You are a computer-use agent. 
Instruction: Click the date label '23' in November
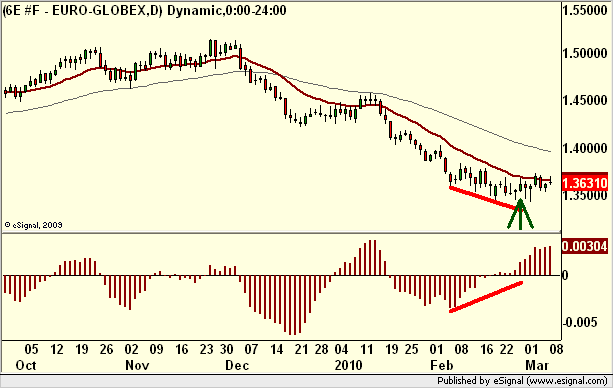pyautogui.click(x=206, y=349)
